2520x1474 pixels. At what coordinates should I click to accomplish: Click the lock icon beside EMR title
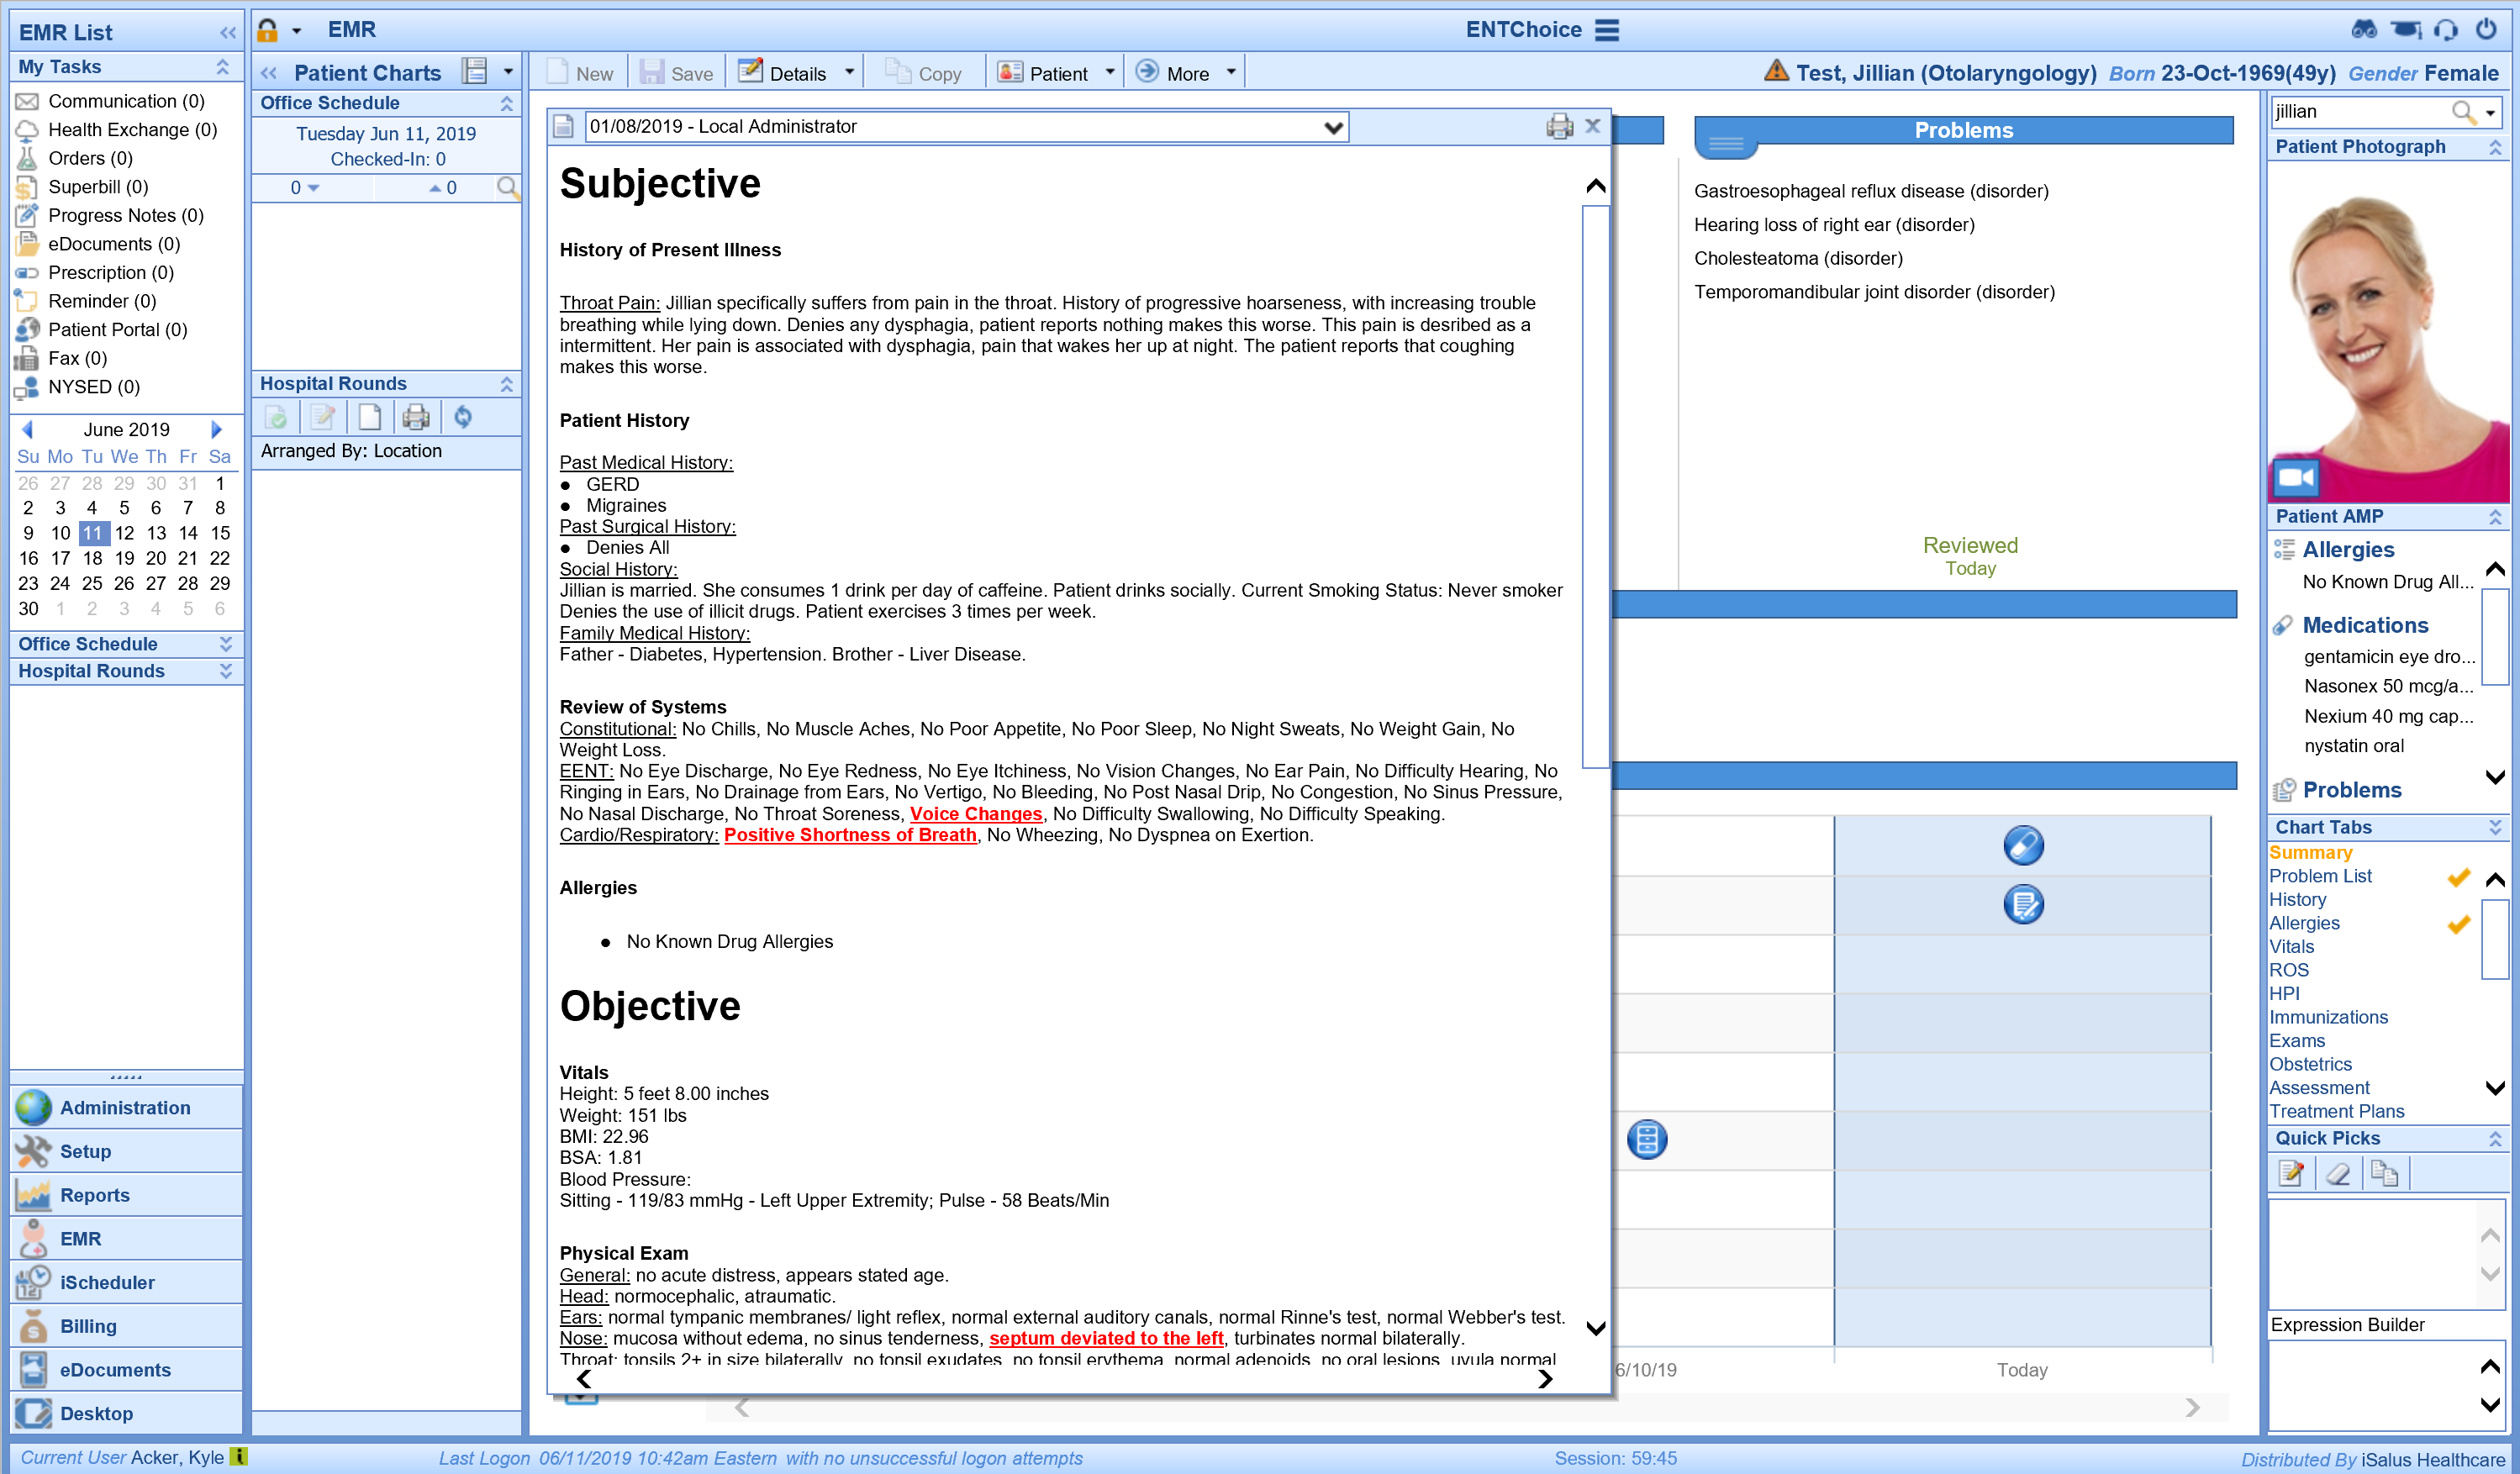click(268, 30)
